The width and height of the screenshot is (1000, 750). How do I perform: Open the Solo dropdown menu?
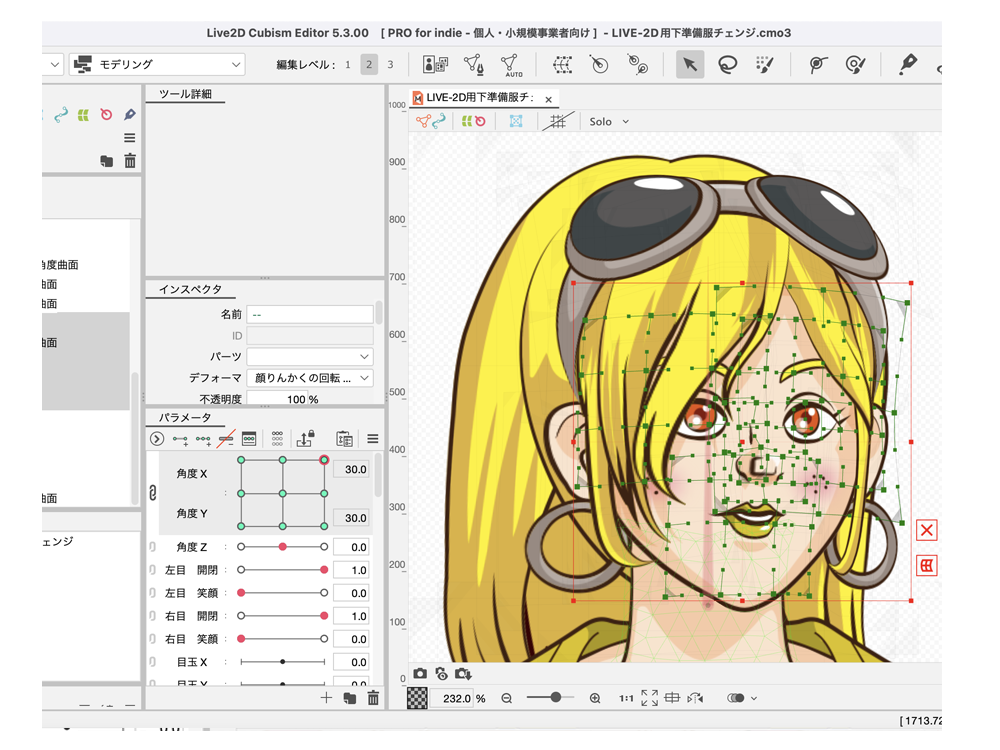pos(609,121)
